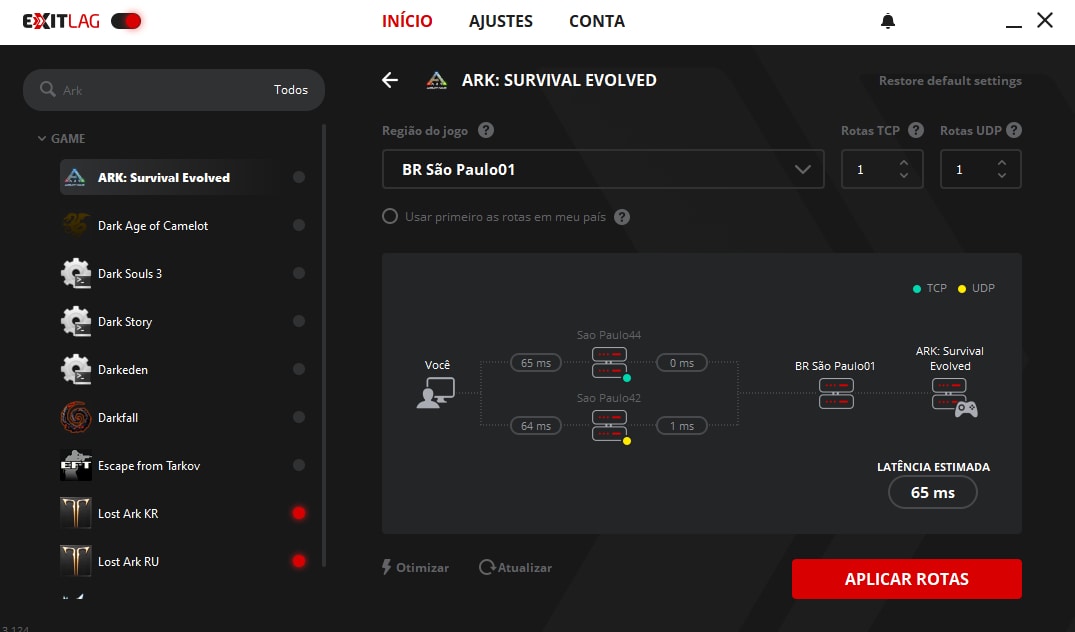This screenshot has width=1075, height=632.
Task: Open the CONTA tab
Action: [x=597, y=21]
